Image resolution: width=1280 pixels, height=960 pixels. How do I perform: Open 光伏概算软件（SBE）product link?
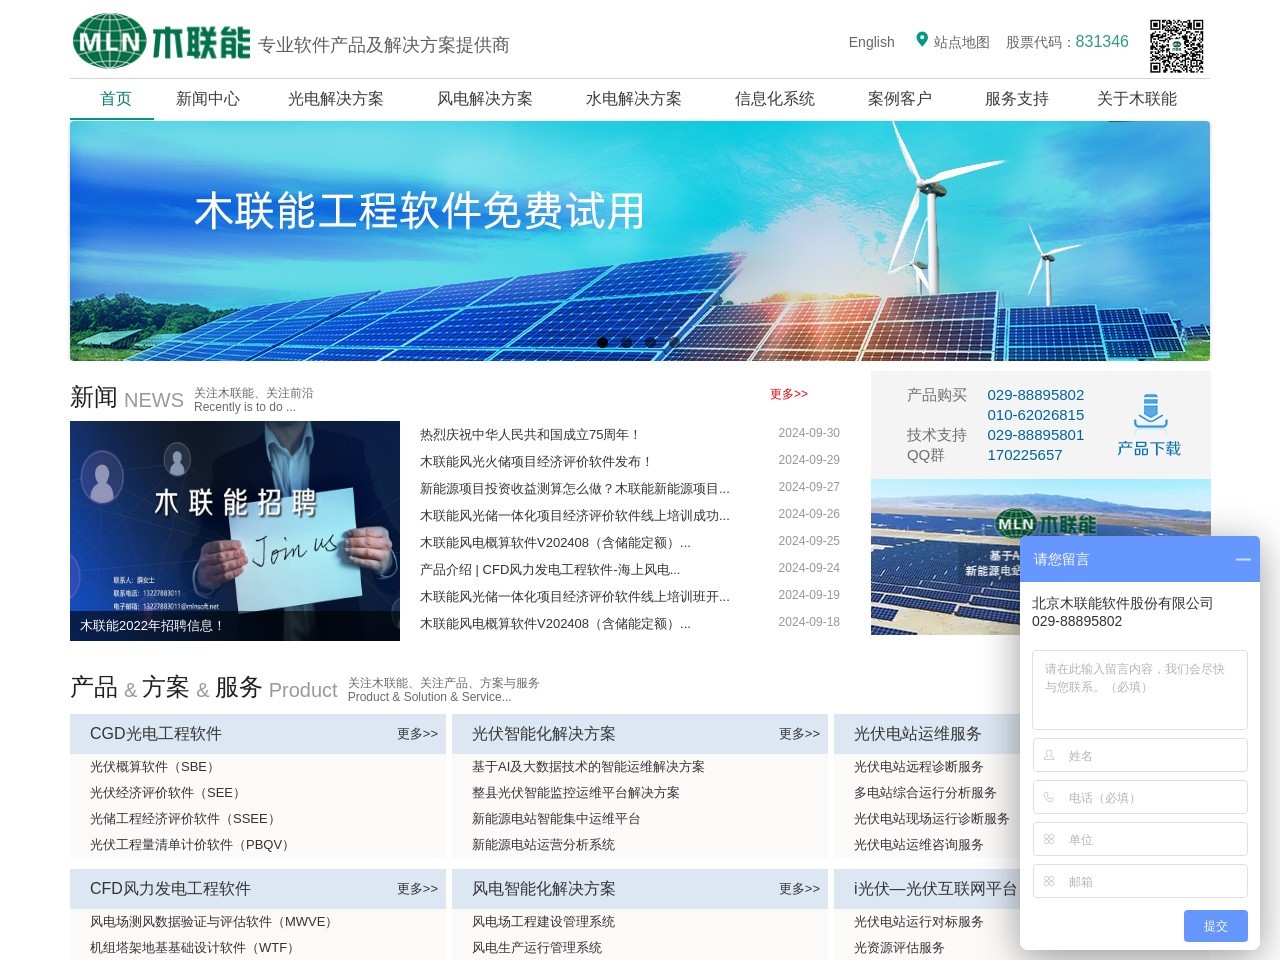[x=152, y=767]
